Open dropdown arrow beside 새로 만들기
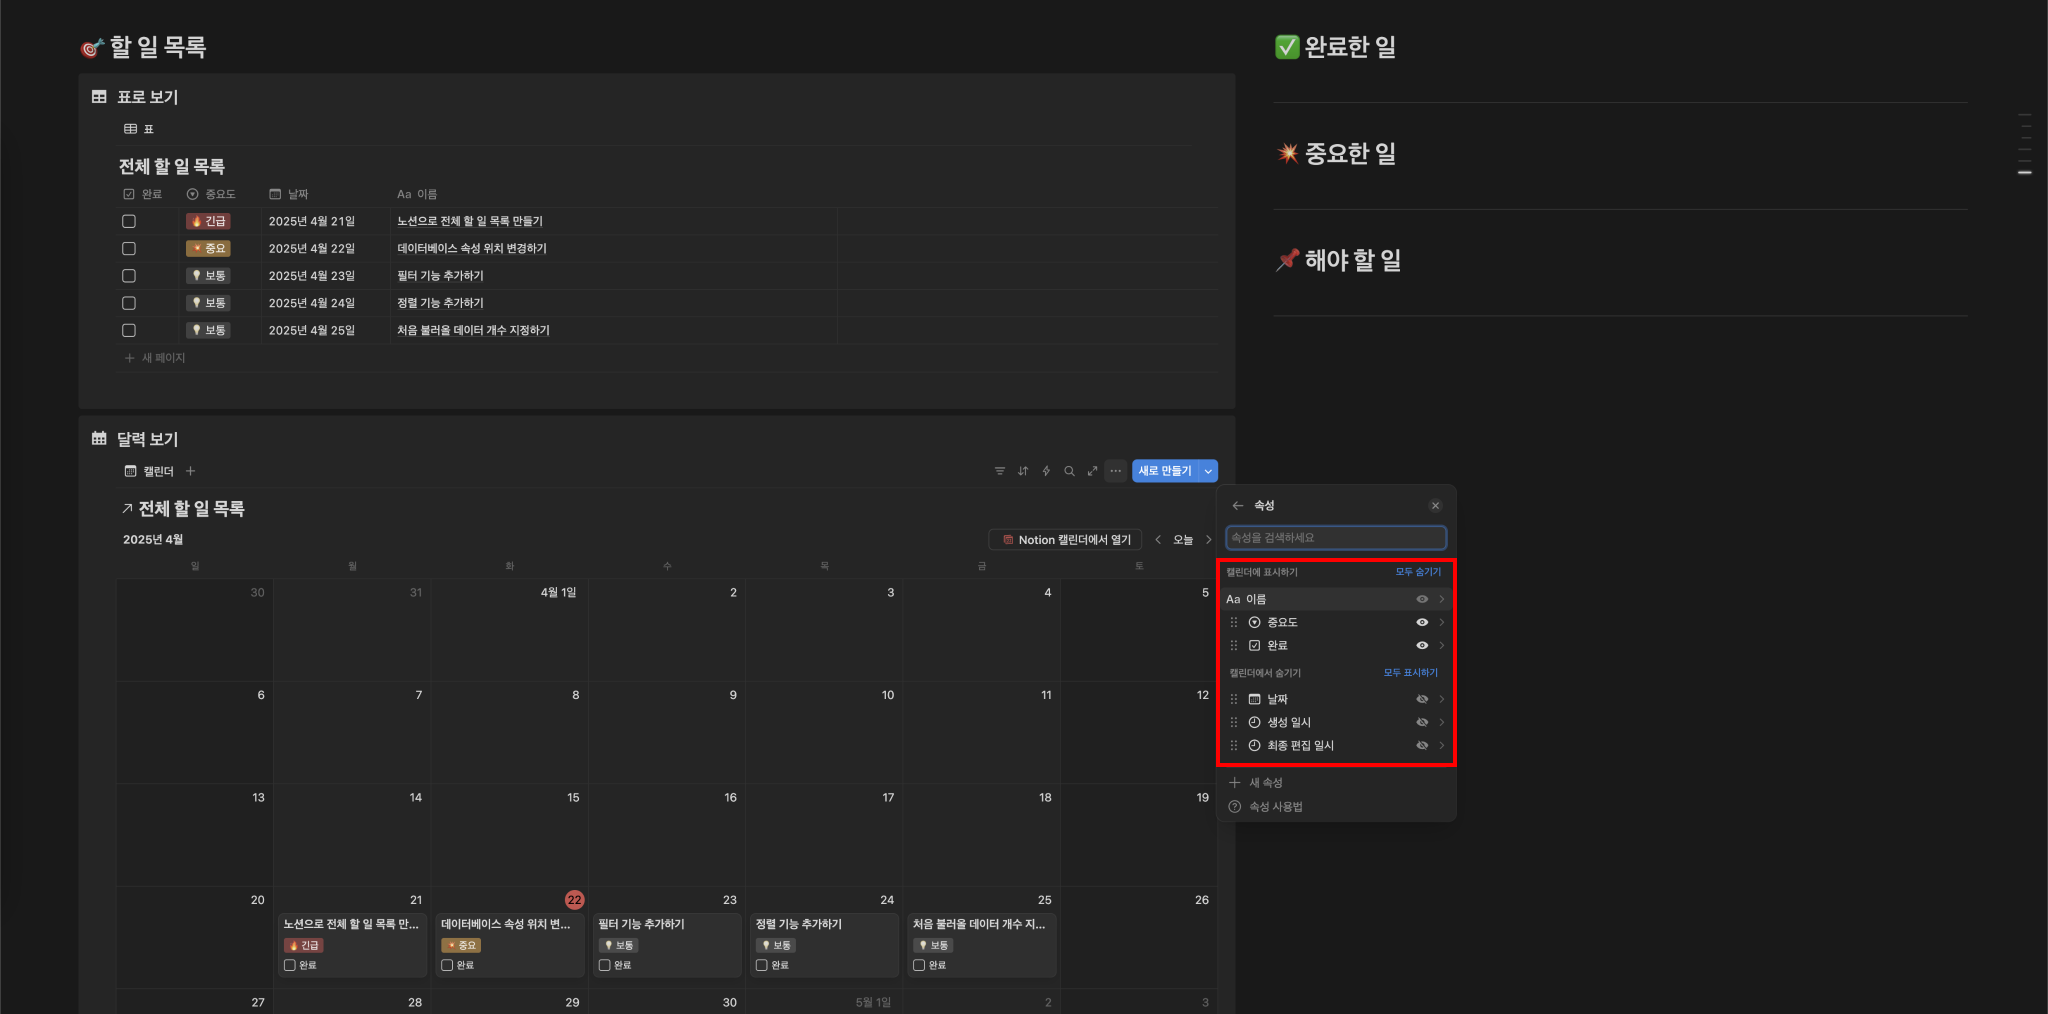The image size is (2048, 1014). (x=1208, y=471)
